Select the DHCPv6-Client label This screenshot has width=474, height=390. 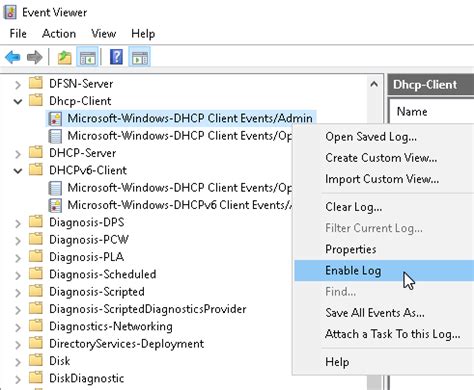(x=88, y=170)
